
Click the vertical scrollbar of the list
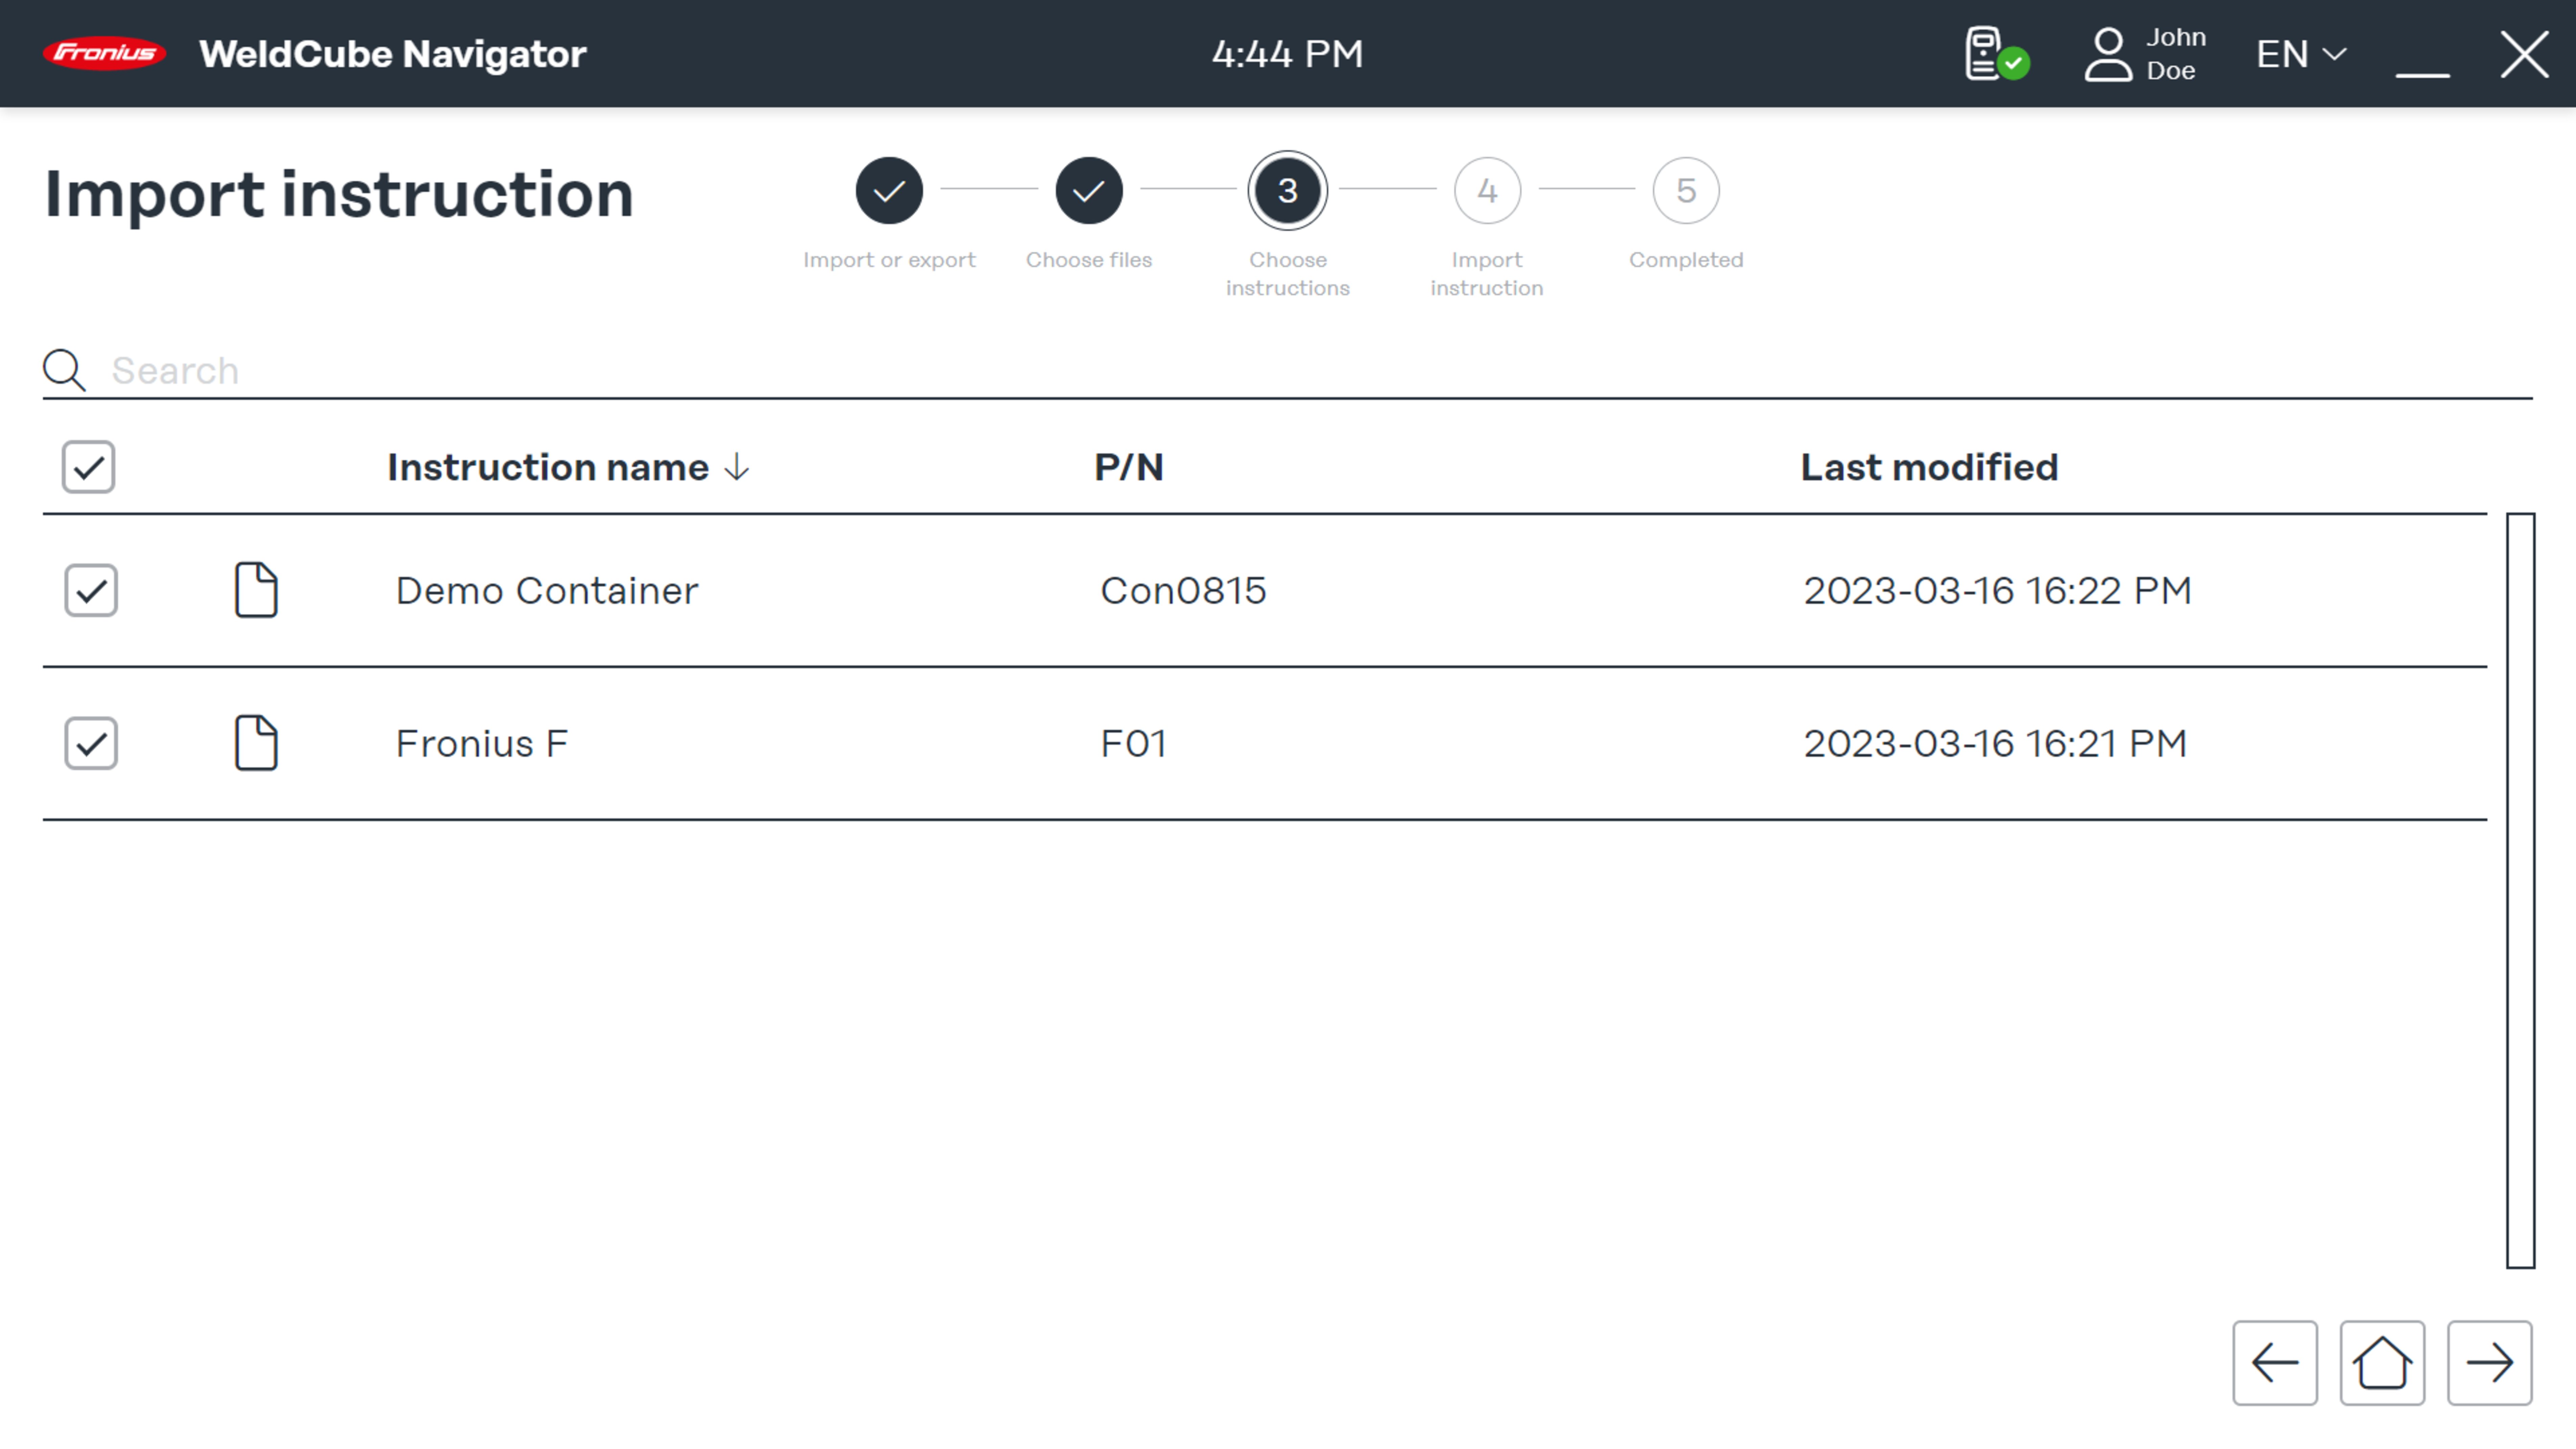(2520, 891)
